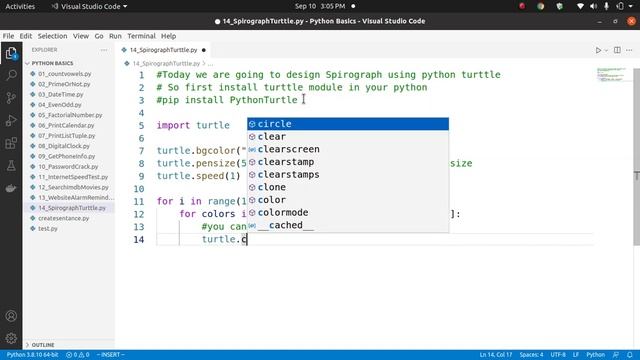Viewport: 640px width, 360px height.
Task: Change encoding via UTF-8 in status bar
Action: pyautogui.click(x=558, y=355)
